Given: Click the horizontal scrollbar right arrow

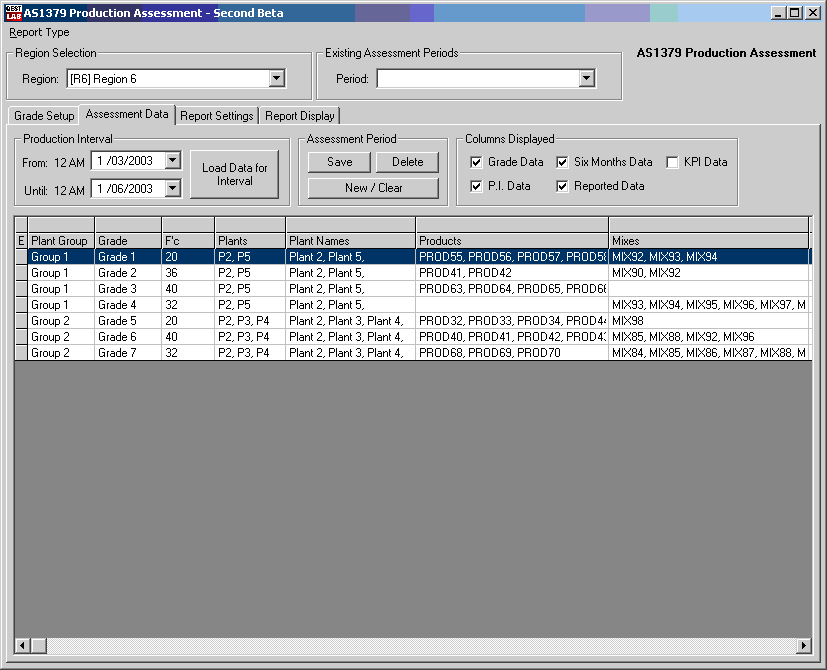Looking at the screenshot, I should 803,645.
